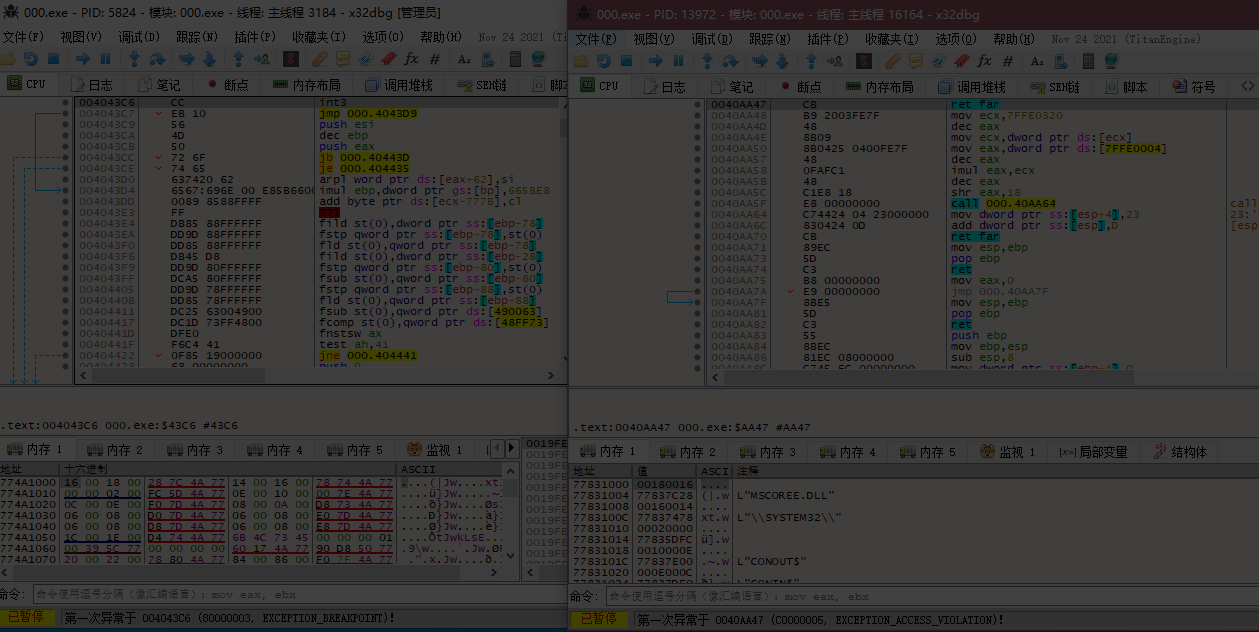The width and height of the screenshot is (1259, 632).
Task: Open appearance settings via the Az icon
Action: click(x=466, y=60)
